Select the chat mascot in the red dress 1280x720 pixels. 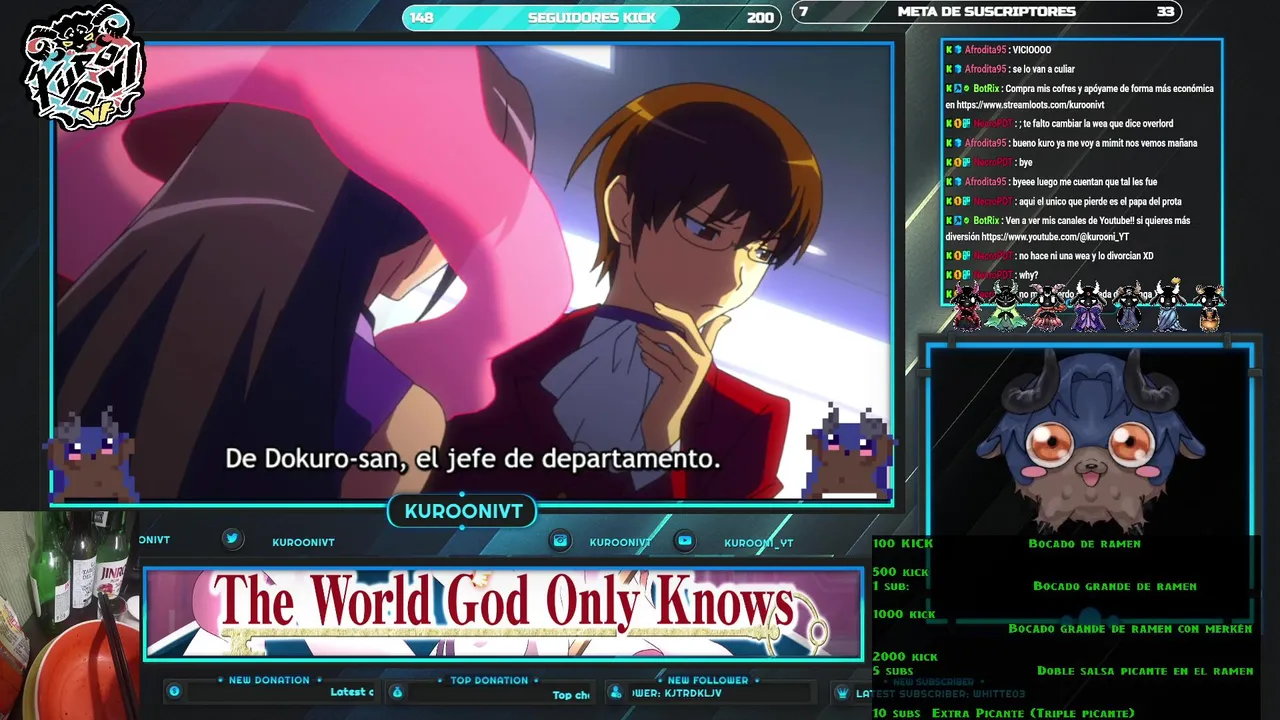pos(1047,306)
